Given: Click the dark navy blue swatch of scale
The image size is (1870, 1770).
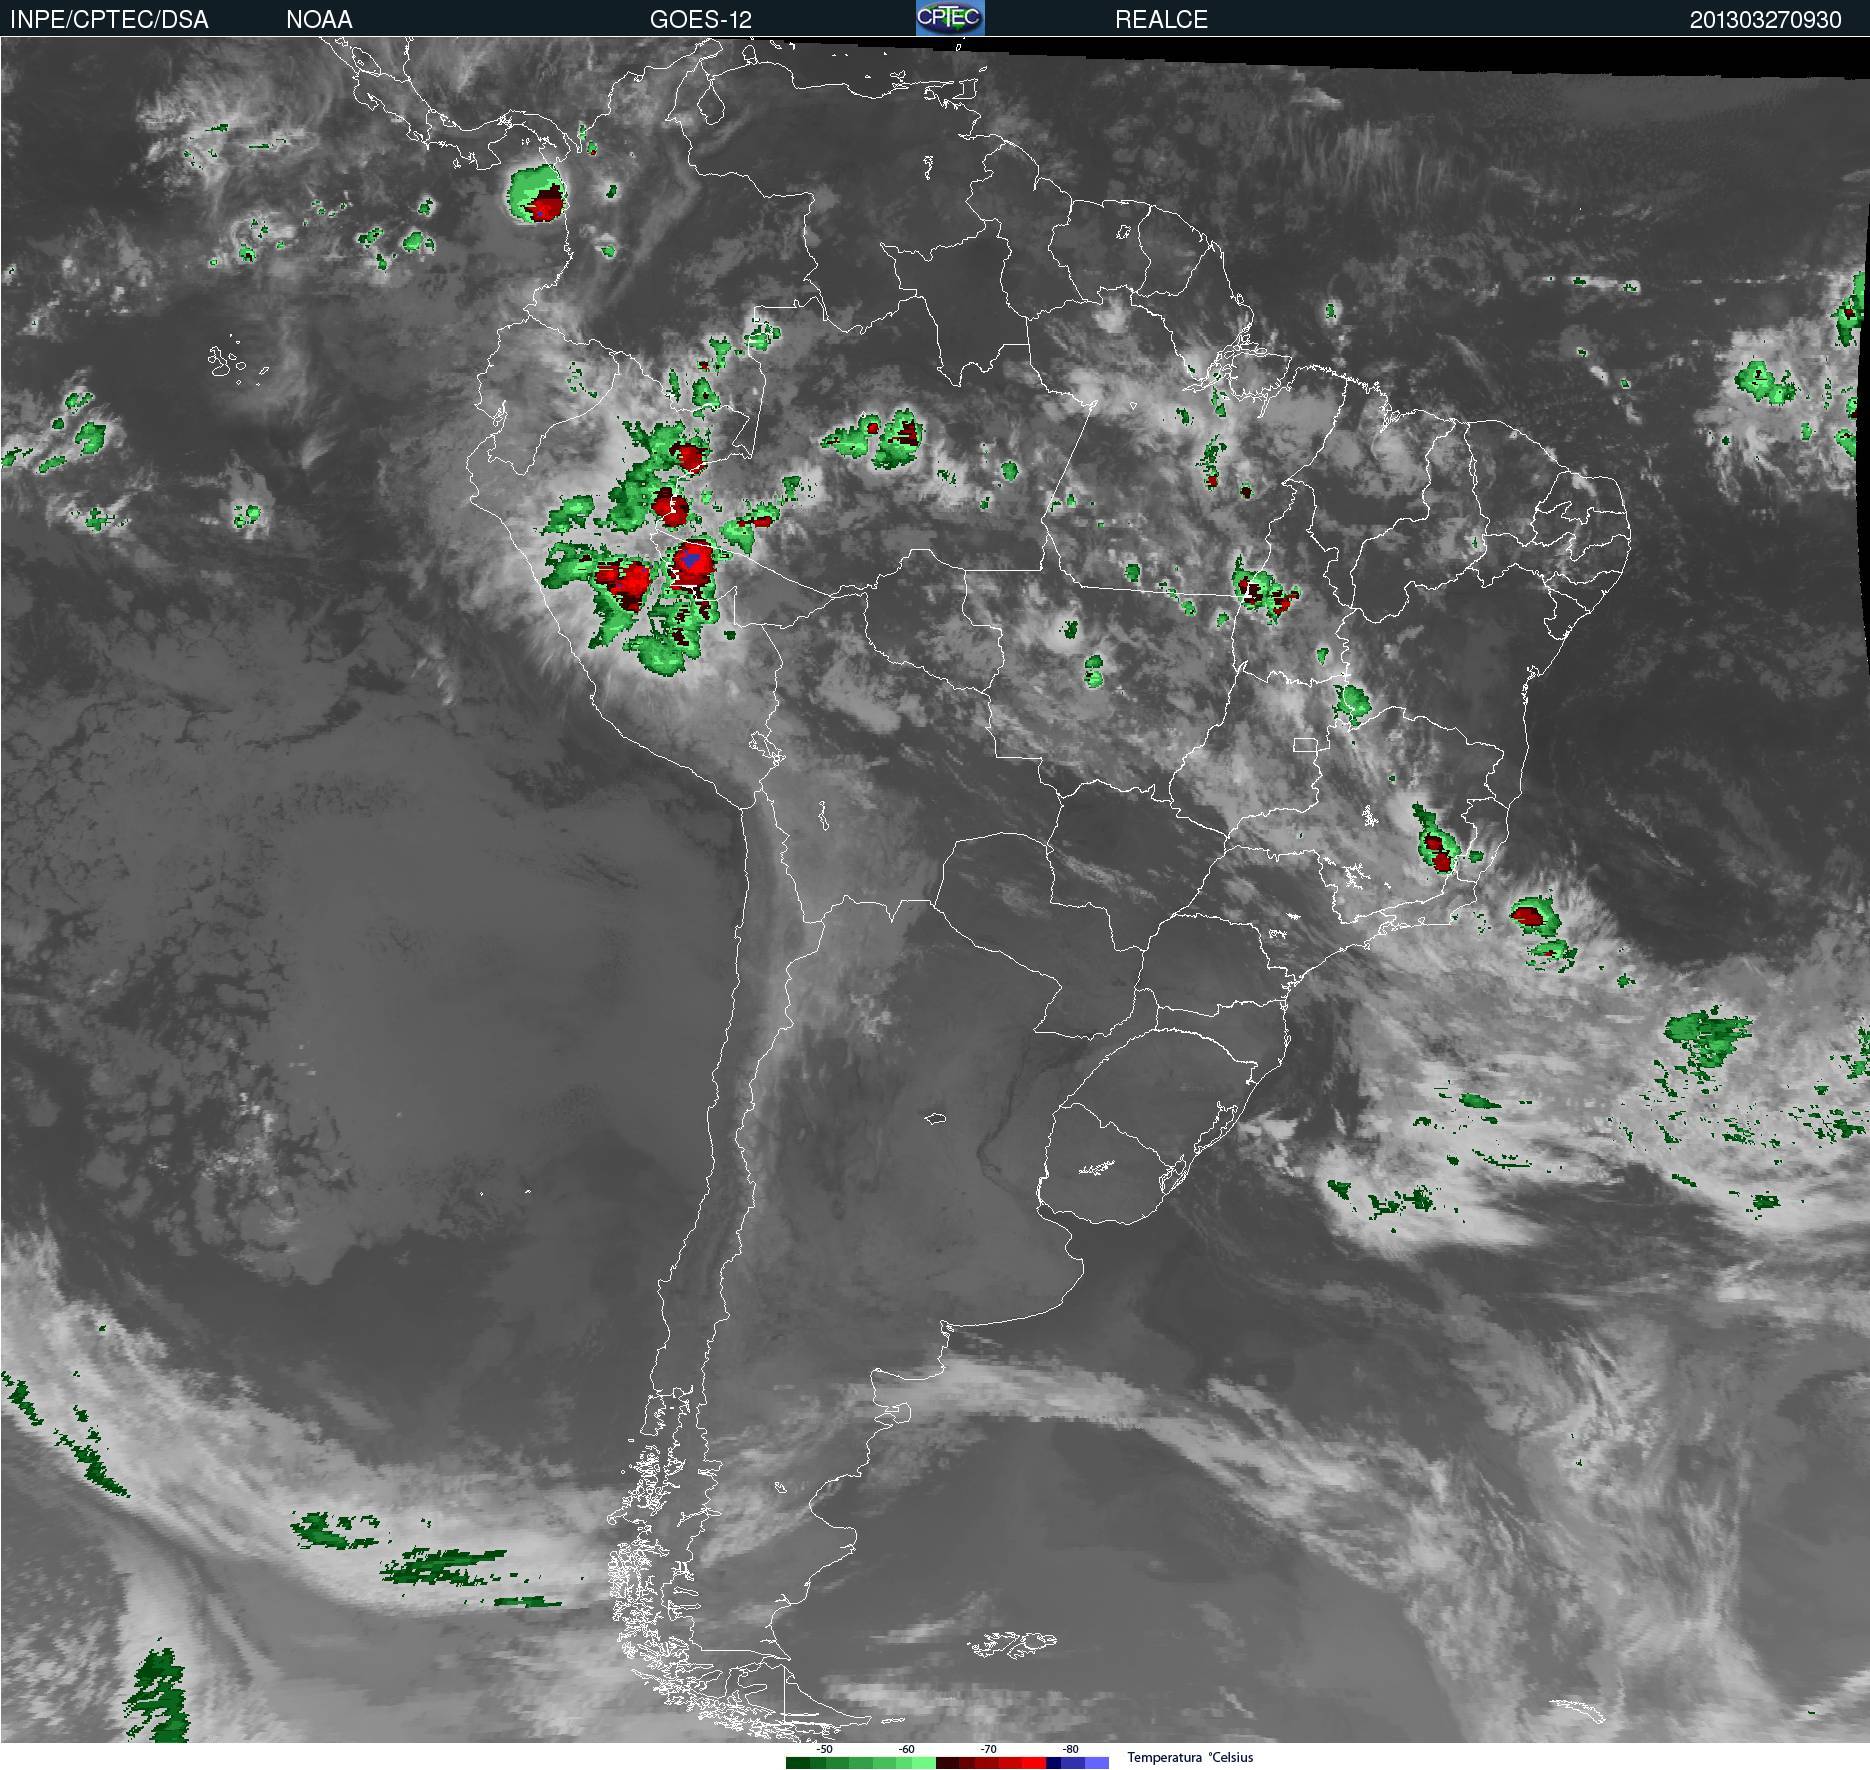Looking at the screenshot, I should click(1053, 1763).
